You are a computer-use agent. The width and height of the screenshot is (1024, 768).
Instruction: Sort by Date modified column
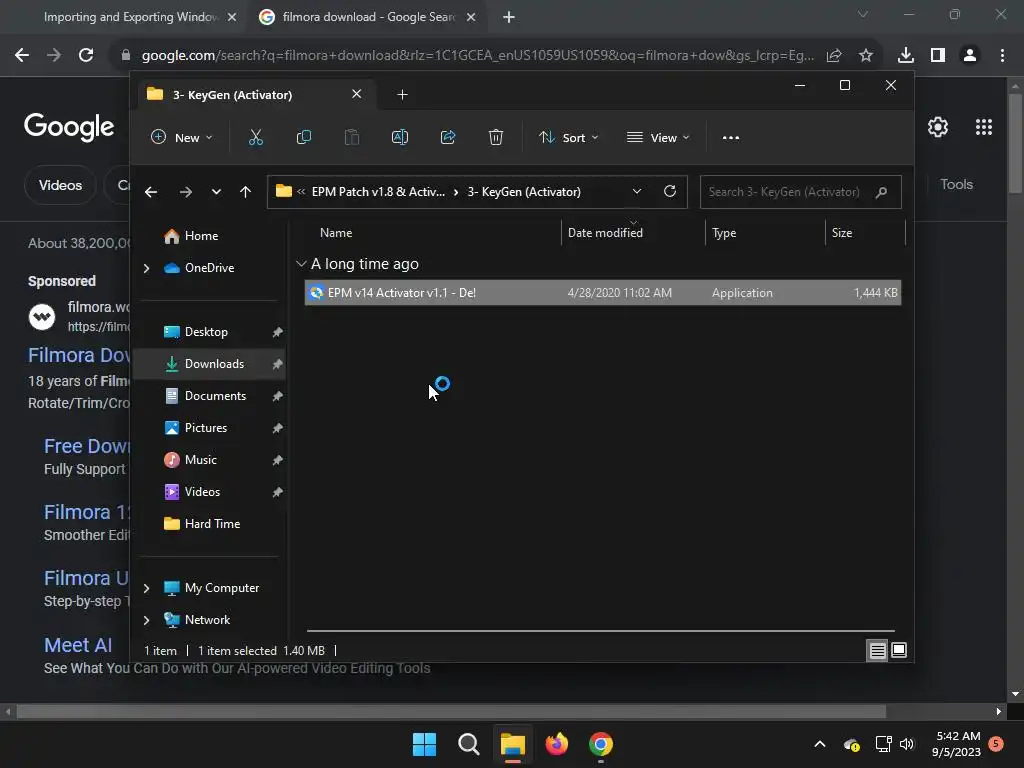tap(605, 233)
